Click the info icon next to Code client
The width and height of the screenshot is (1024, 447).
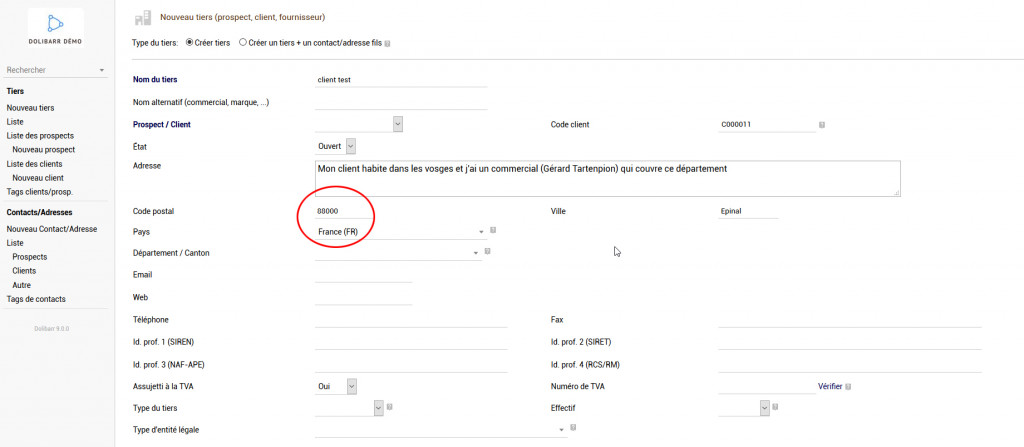click(x=822, y=125)
